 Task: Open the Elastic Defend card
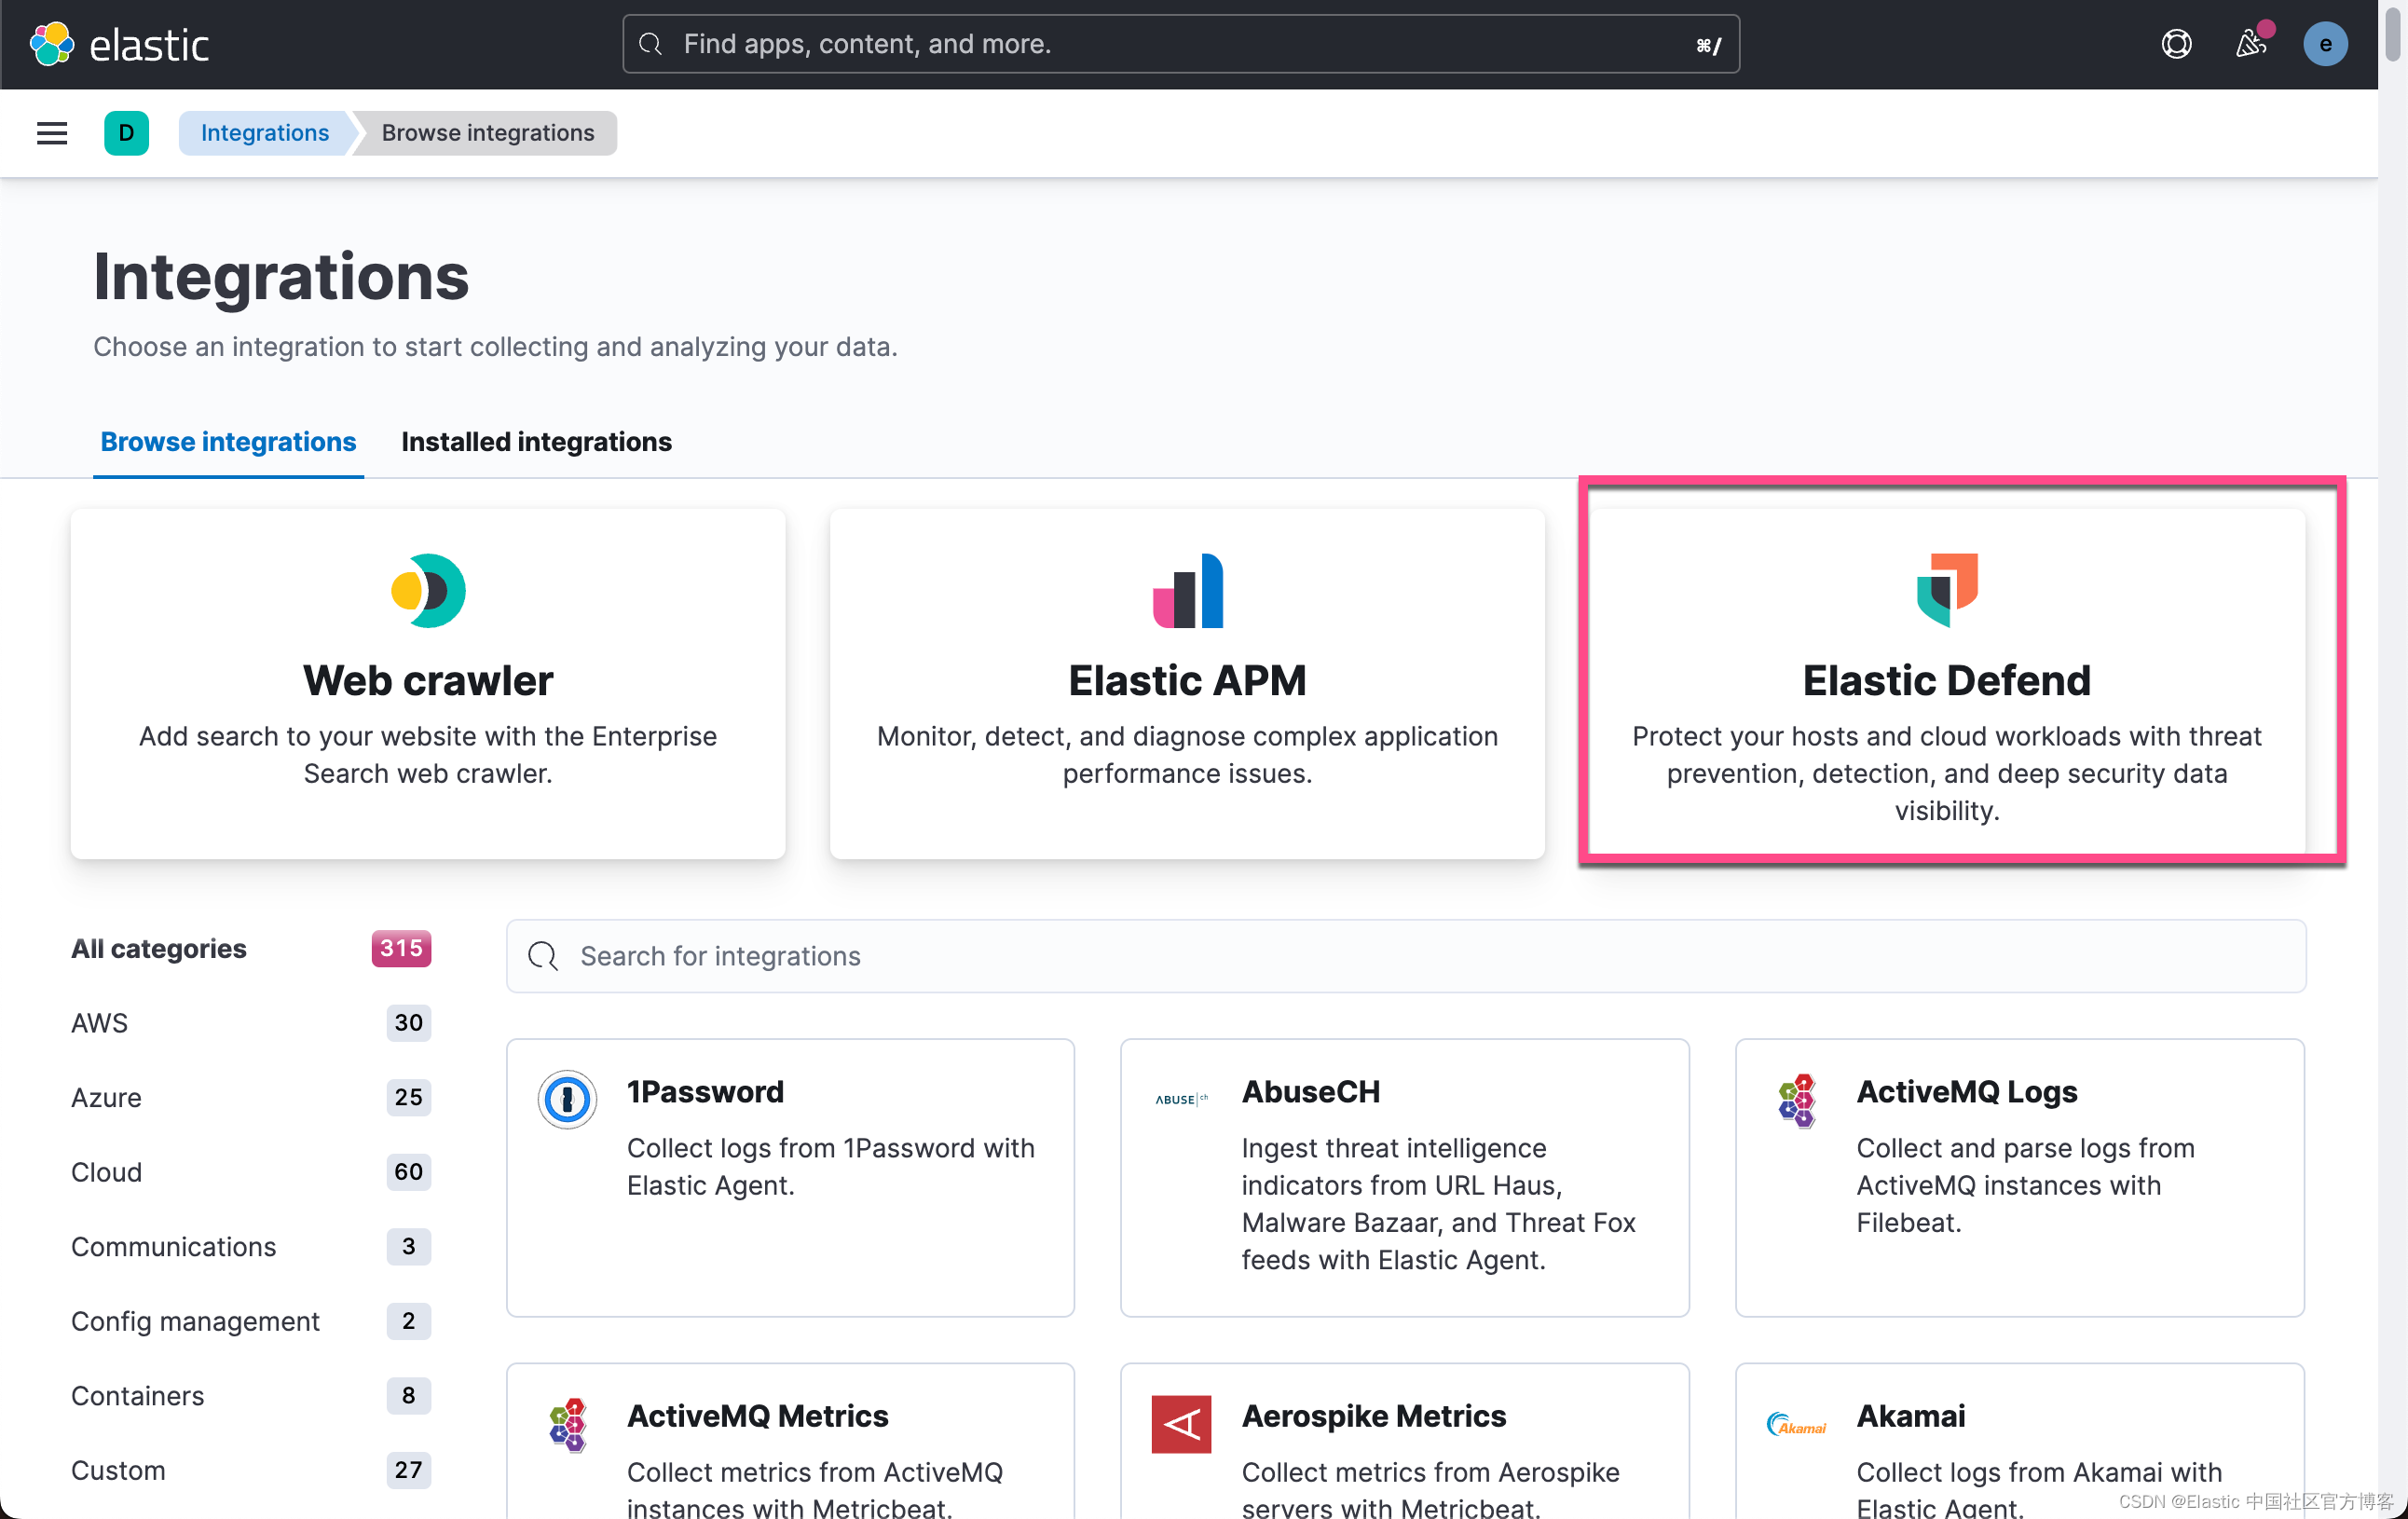[1946, 684]
